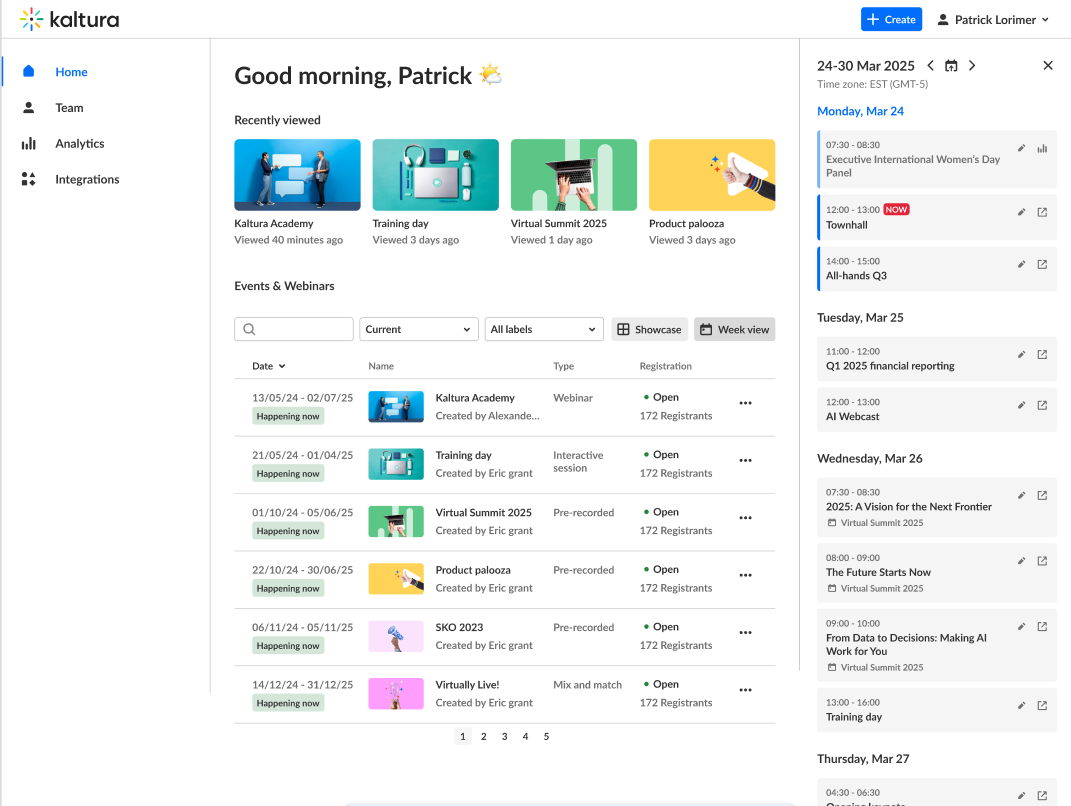1071x806 pixels.
Task: Open the Current status dropdown
Action: click(419, 329)
